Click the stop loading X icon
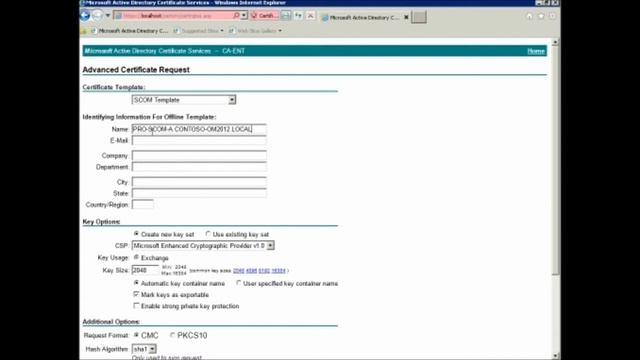This screenshot has width=640, height=360. coord(311,16)
